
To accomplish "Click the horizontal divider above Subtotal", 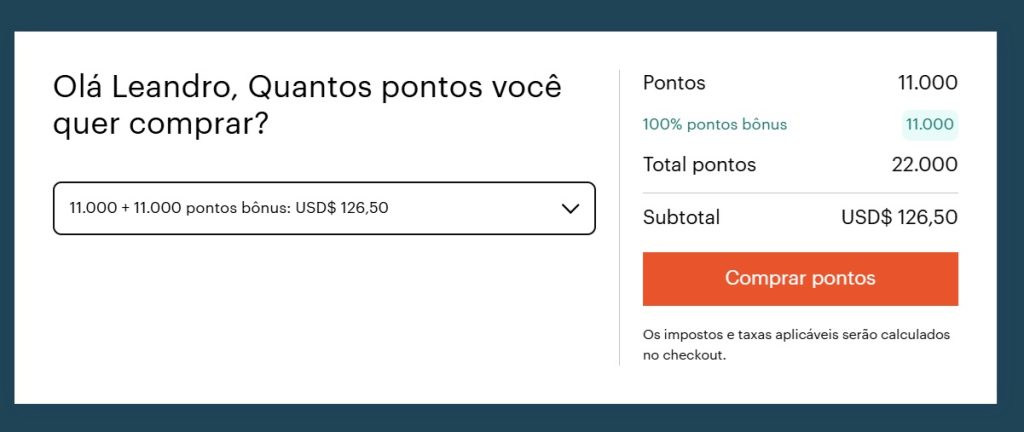I will [x=800, y=193].
